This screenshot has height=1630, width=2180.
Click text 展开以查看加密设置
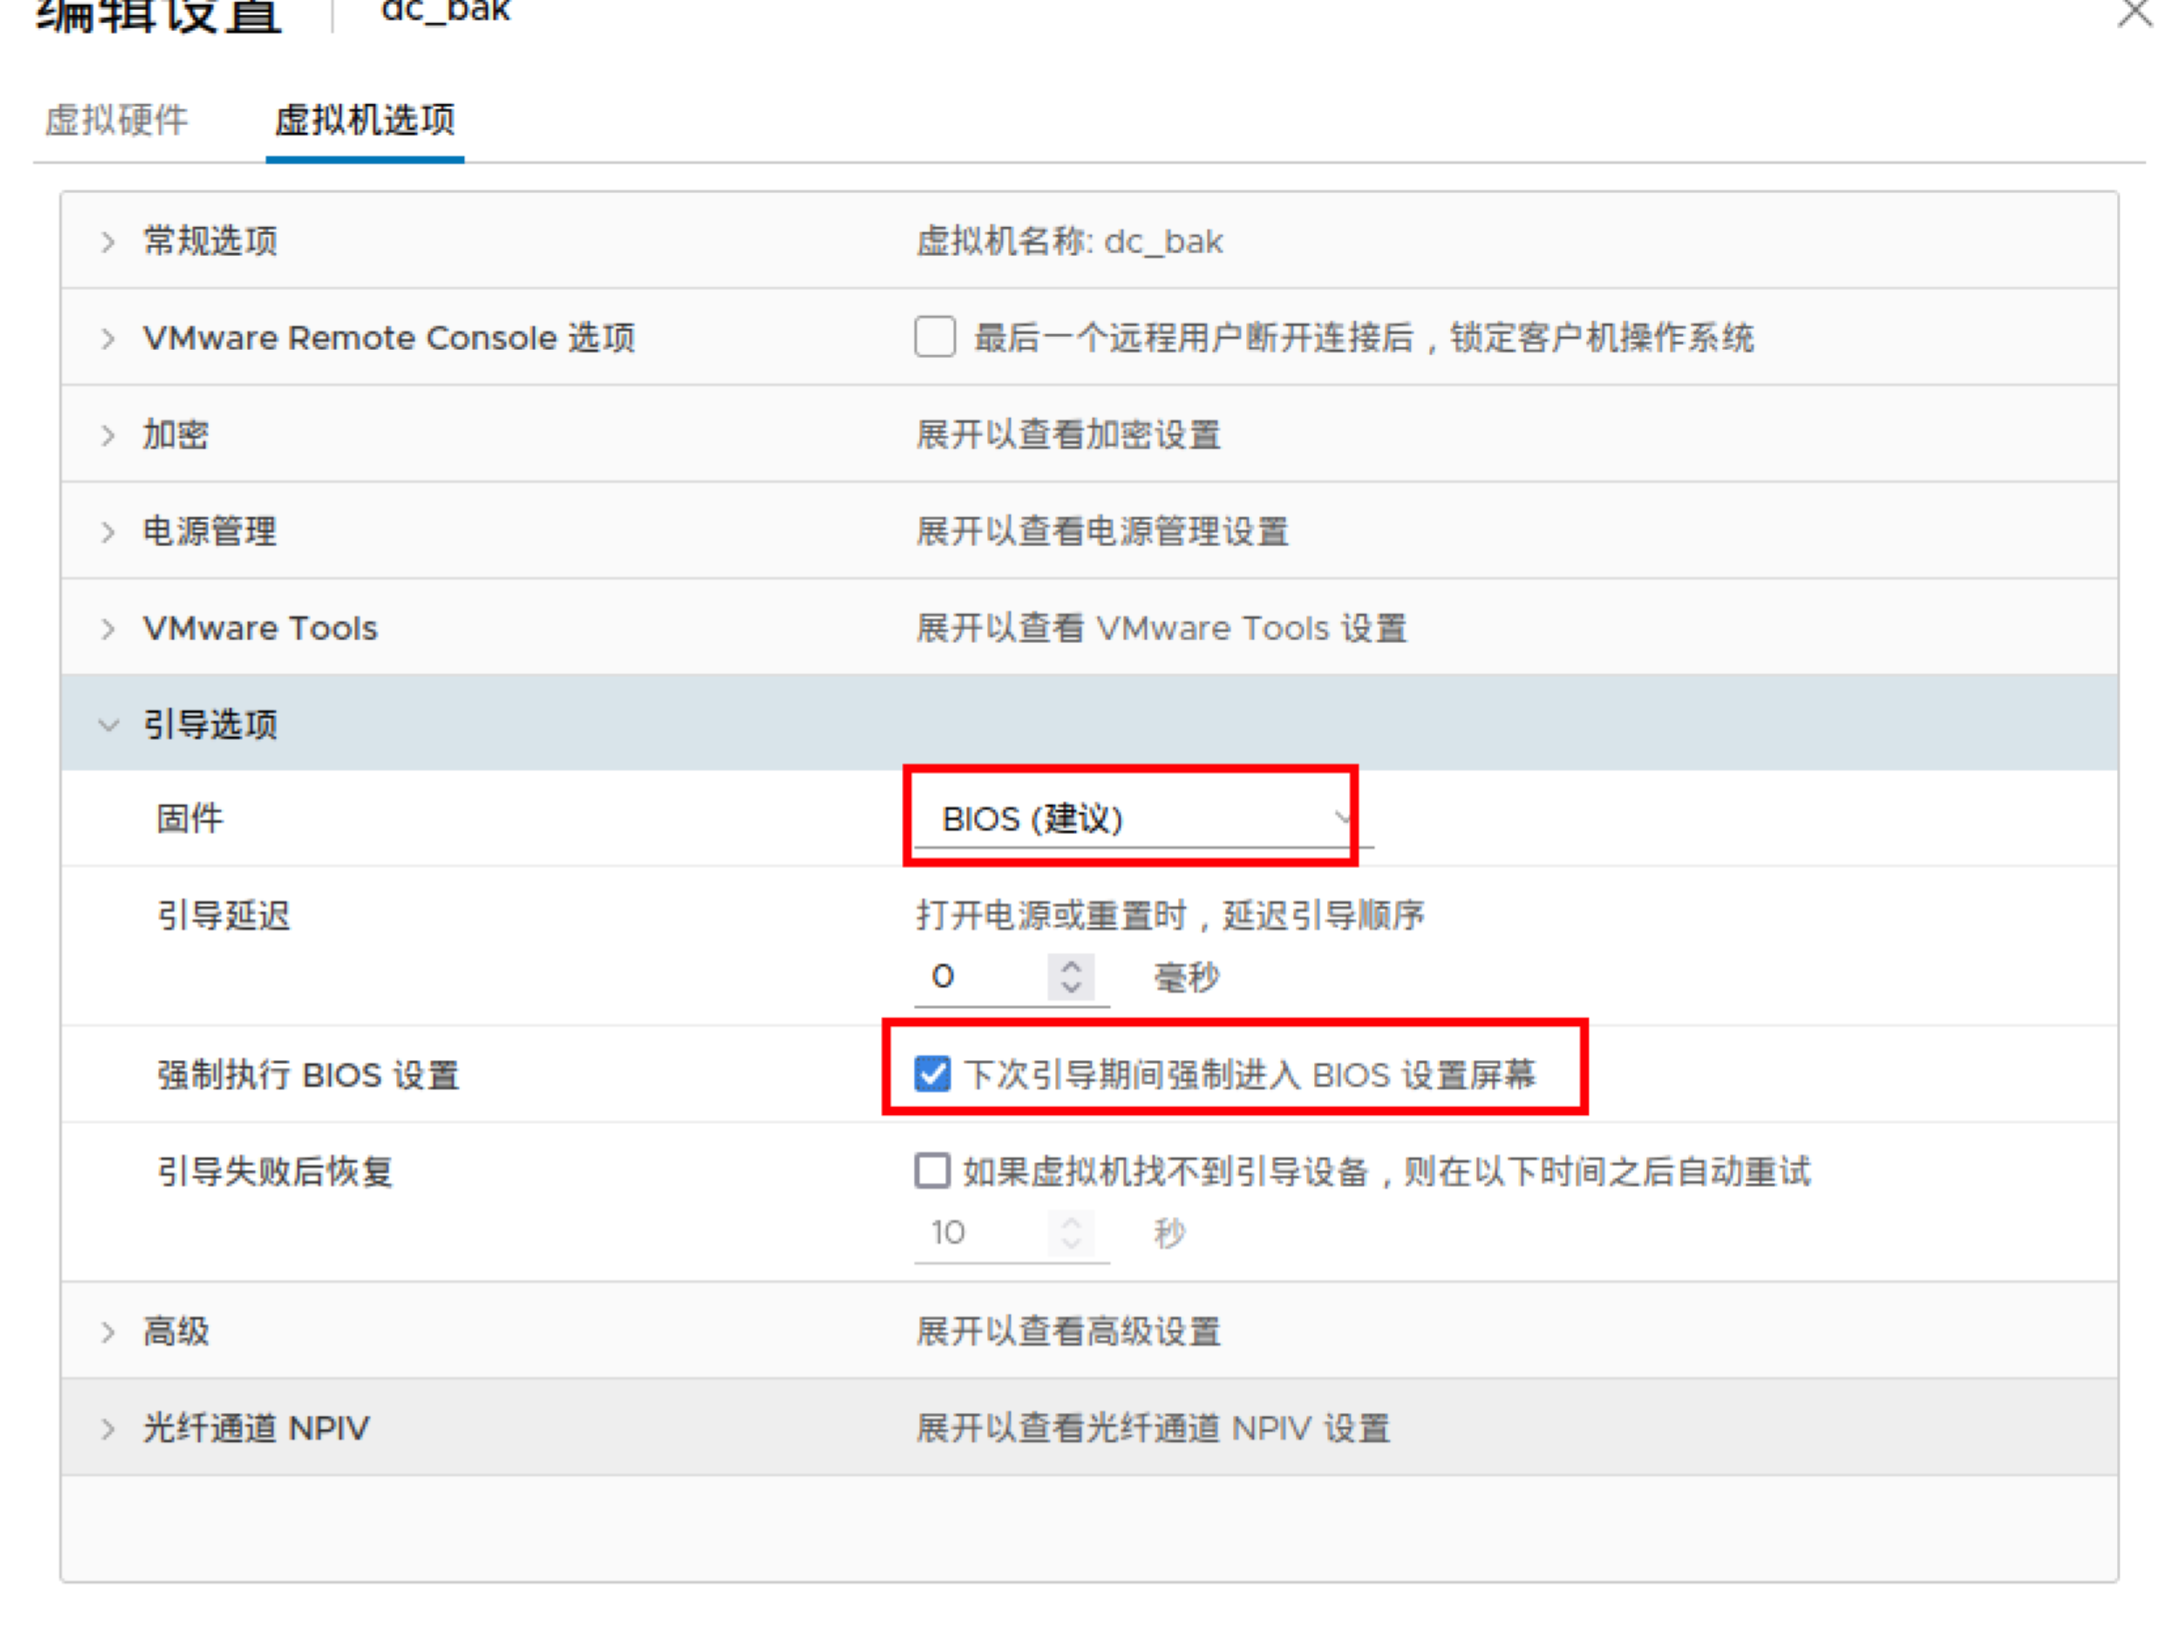1068,435
